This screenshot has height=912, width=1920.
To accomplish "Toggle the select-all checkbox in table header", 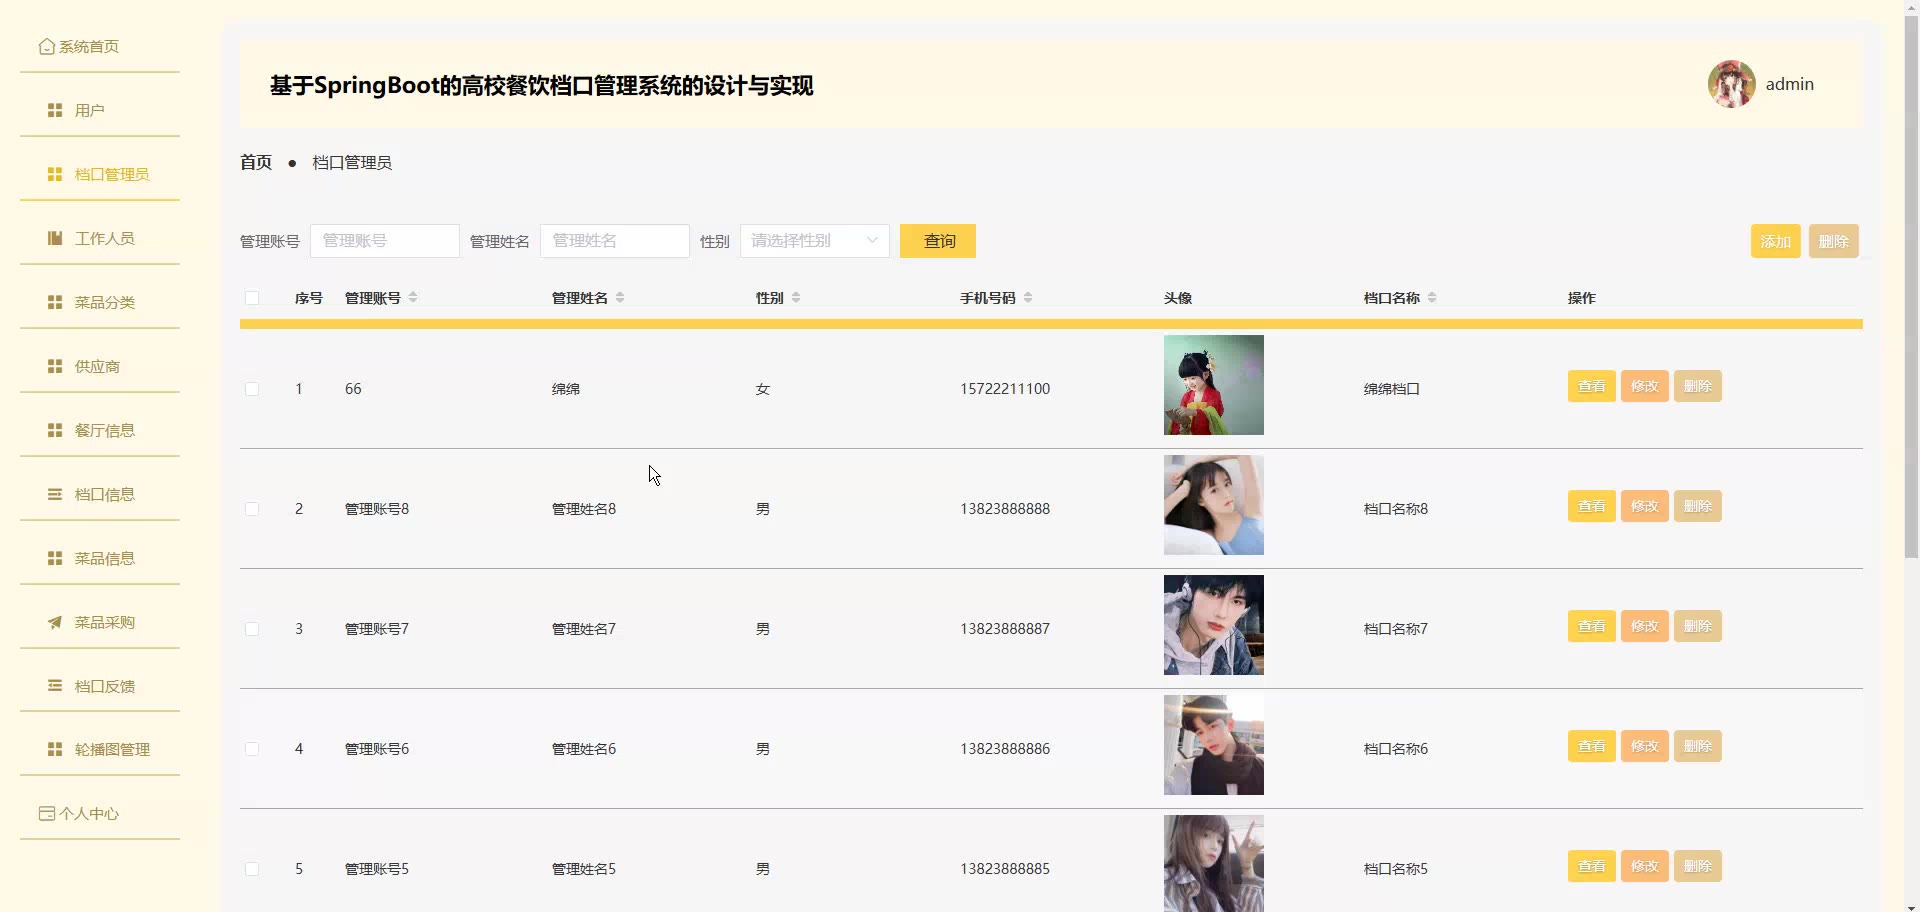I will pos(252,298).
